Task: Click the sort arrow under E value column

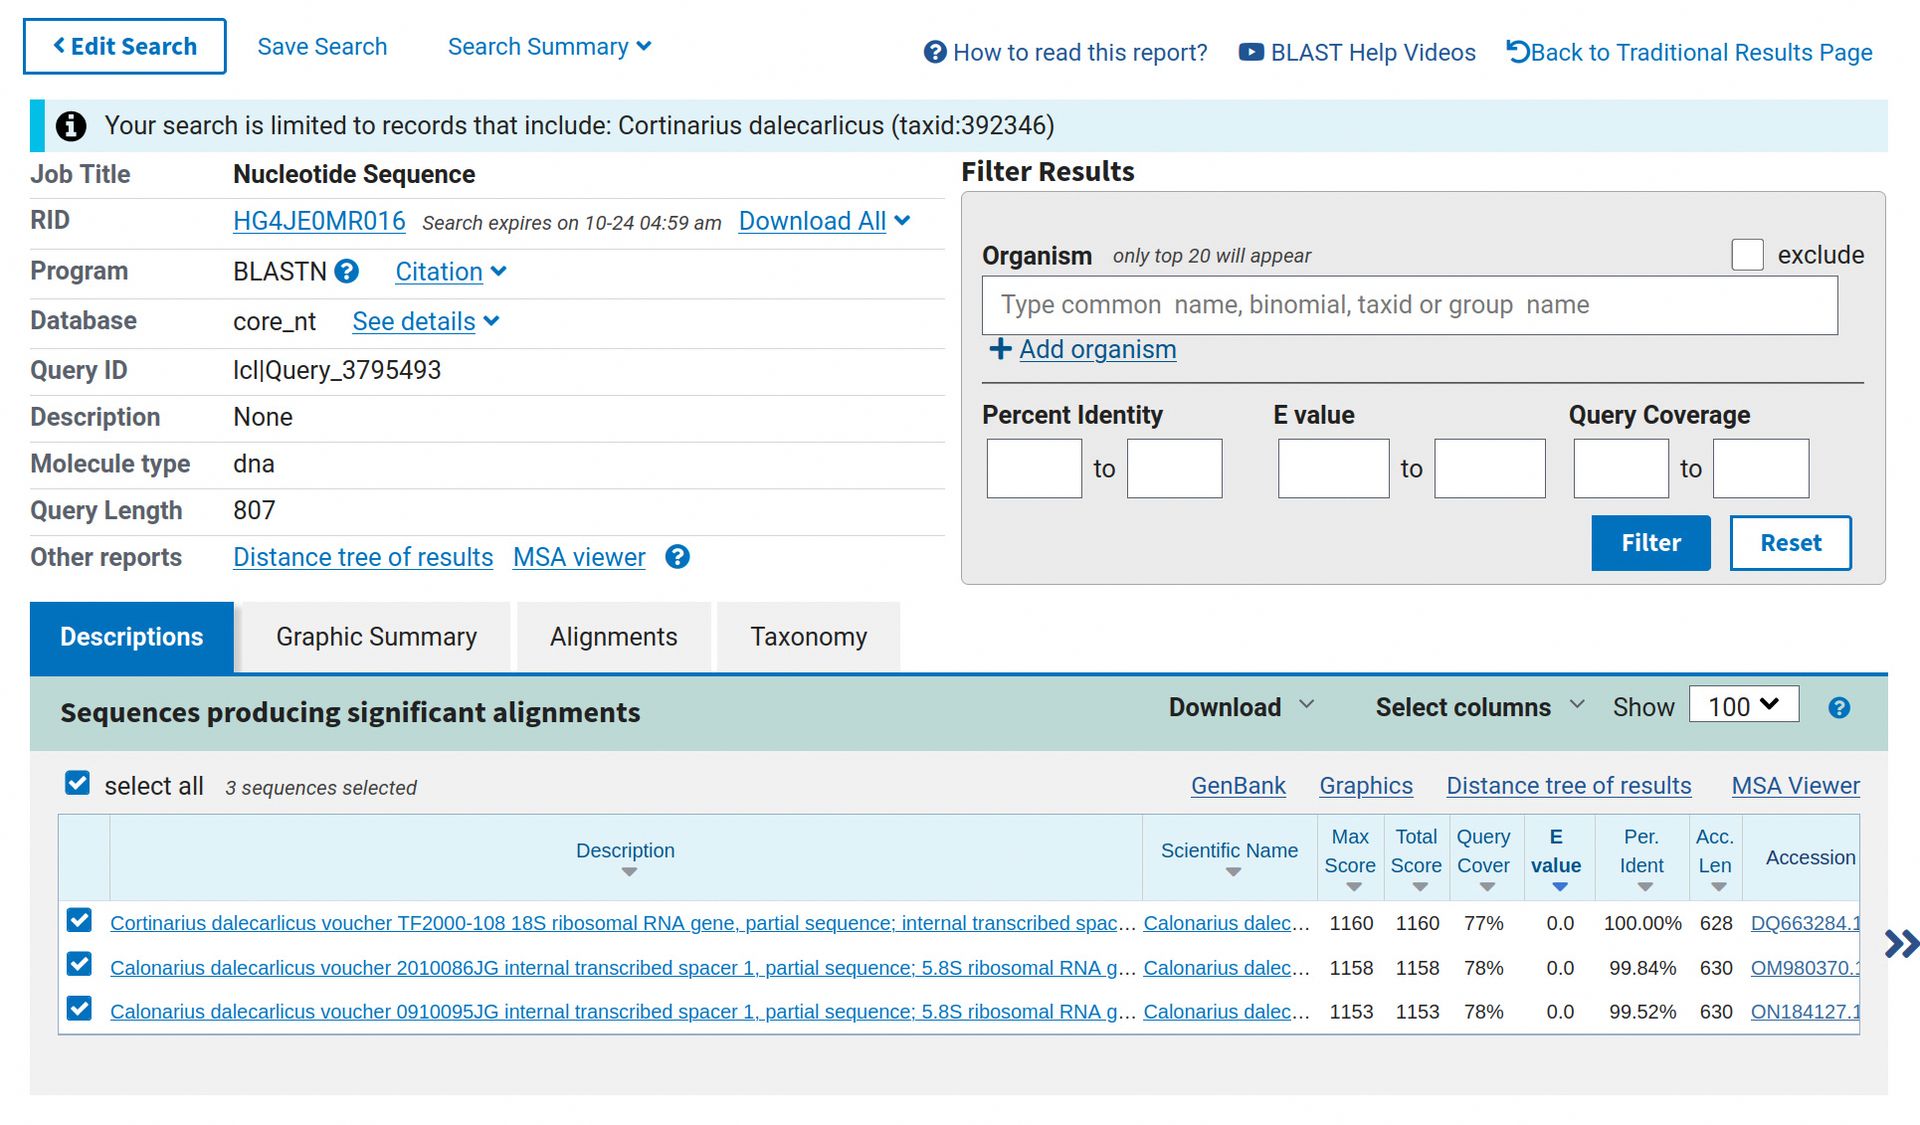Action: click(x=1559, y=887)
